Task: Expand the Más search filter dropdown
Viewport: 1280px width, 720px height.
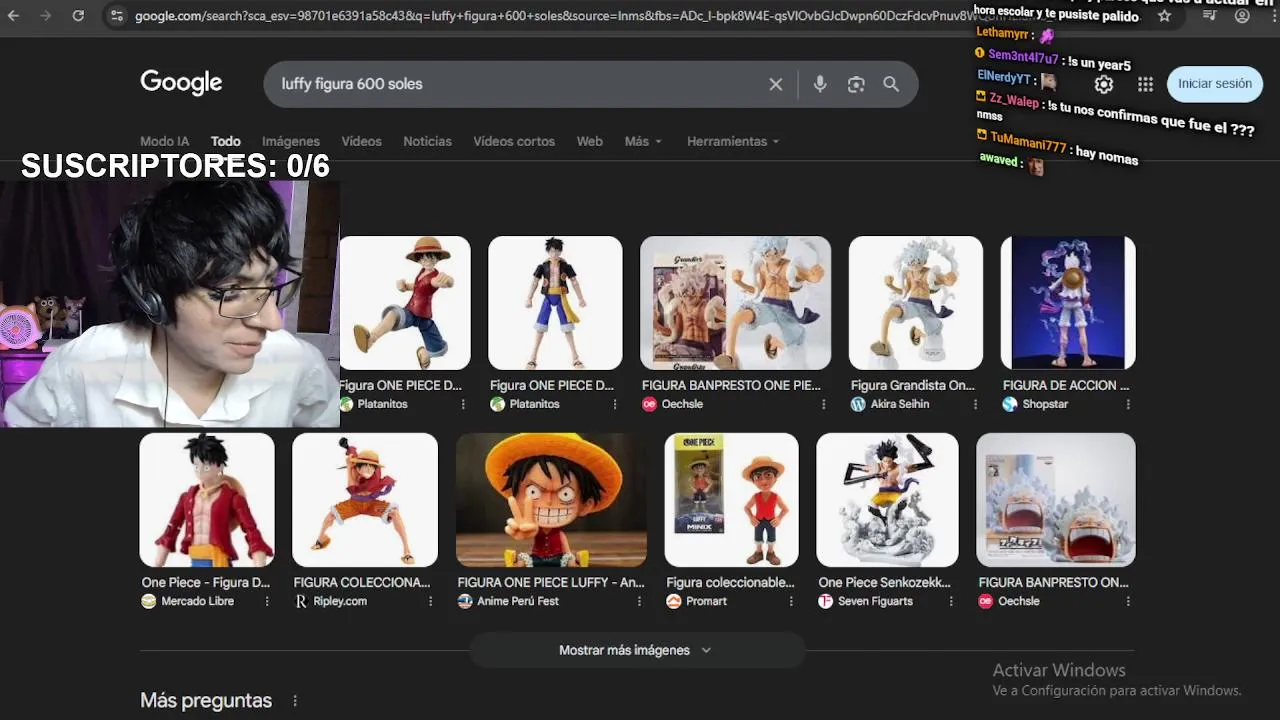Action: [x=643, y=141]
